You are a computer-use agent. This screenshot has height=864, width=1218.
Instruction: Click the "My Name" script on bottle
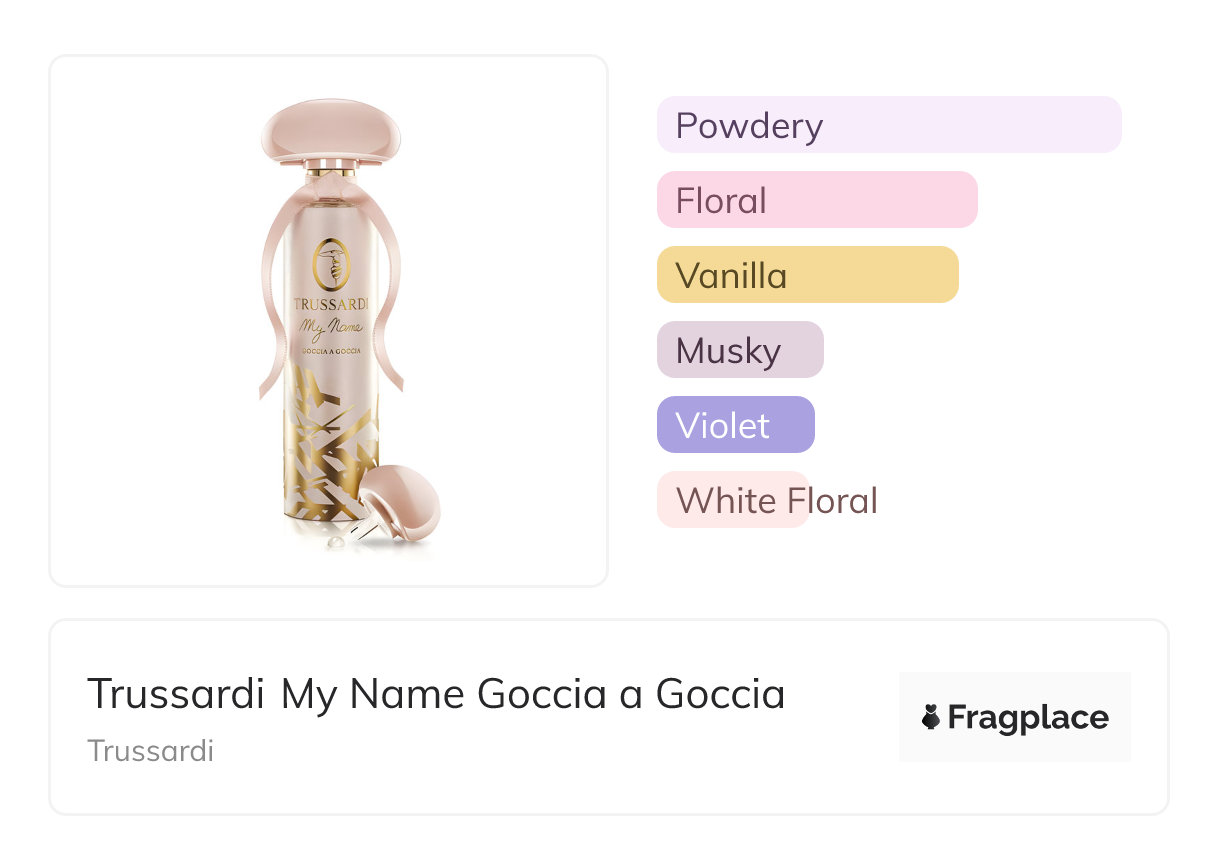(x=330, y=326)
